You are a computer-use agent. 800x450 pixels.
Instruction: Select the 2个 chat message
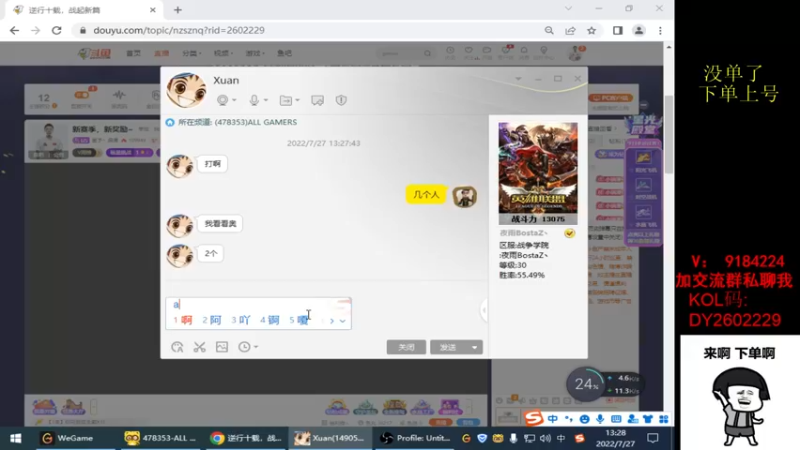pos(211,253)
